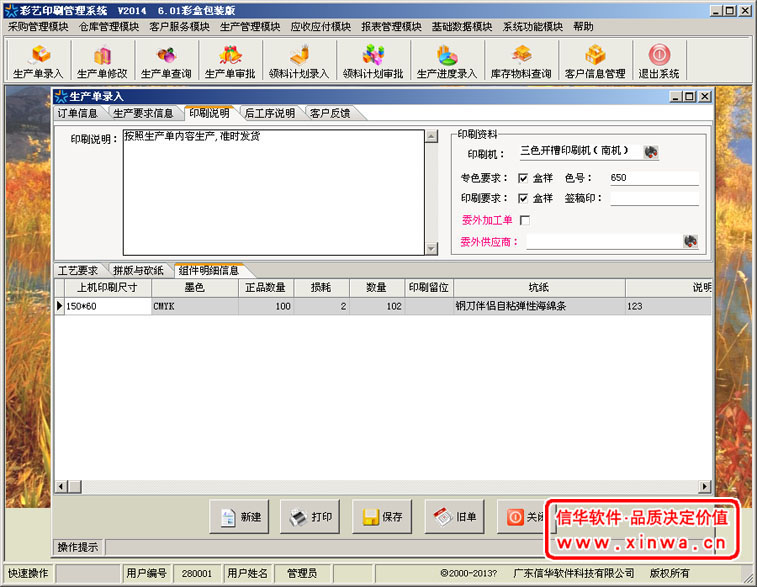The height and width of the screenshot is (587, 757).
Task: Click 保存 button
Action: click(x=382, y=517)
